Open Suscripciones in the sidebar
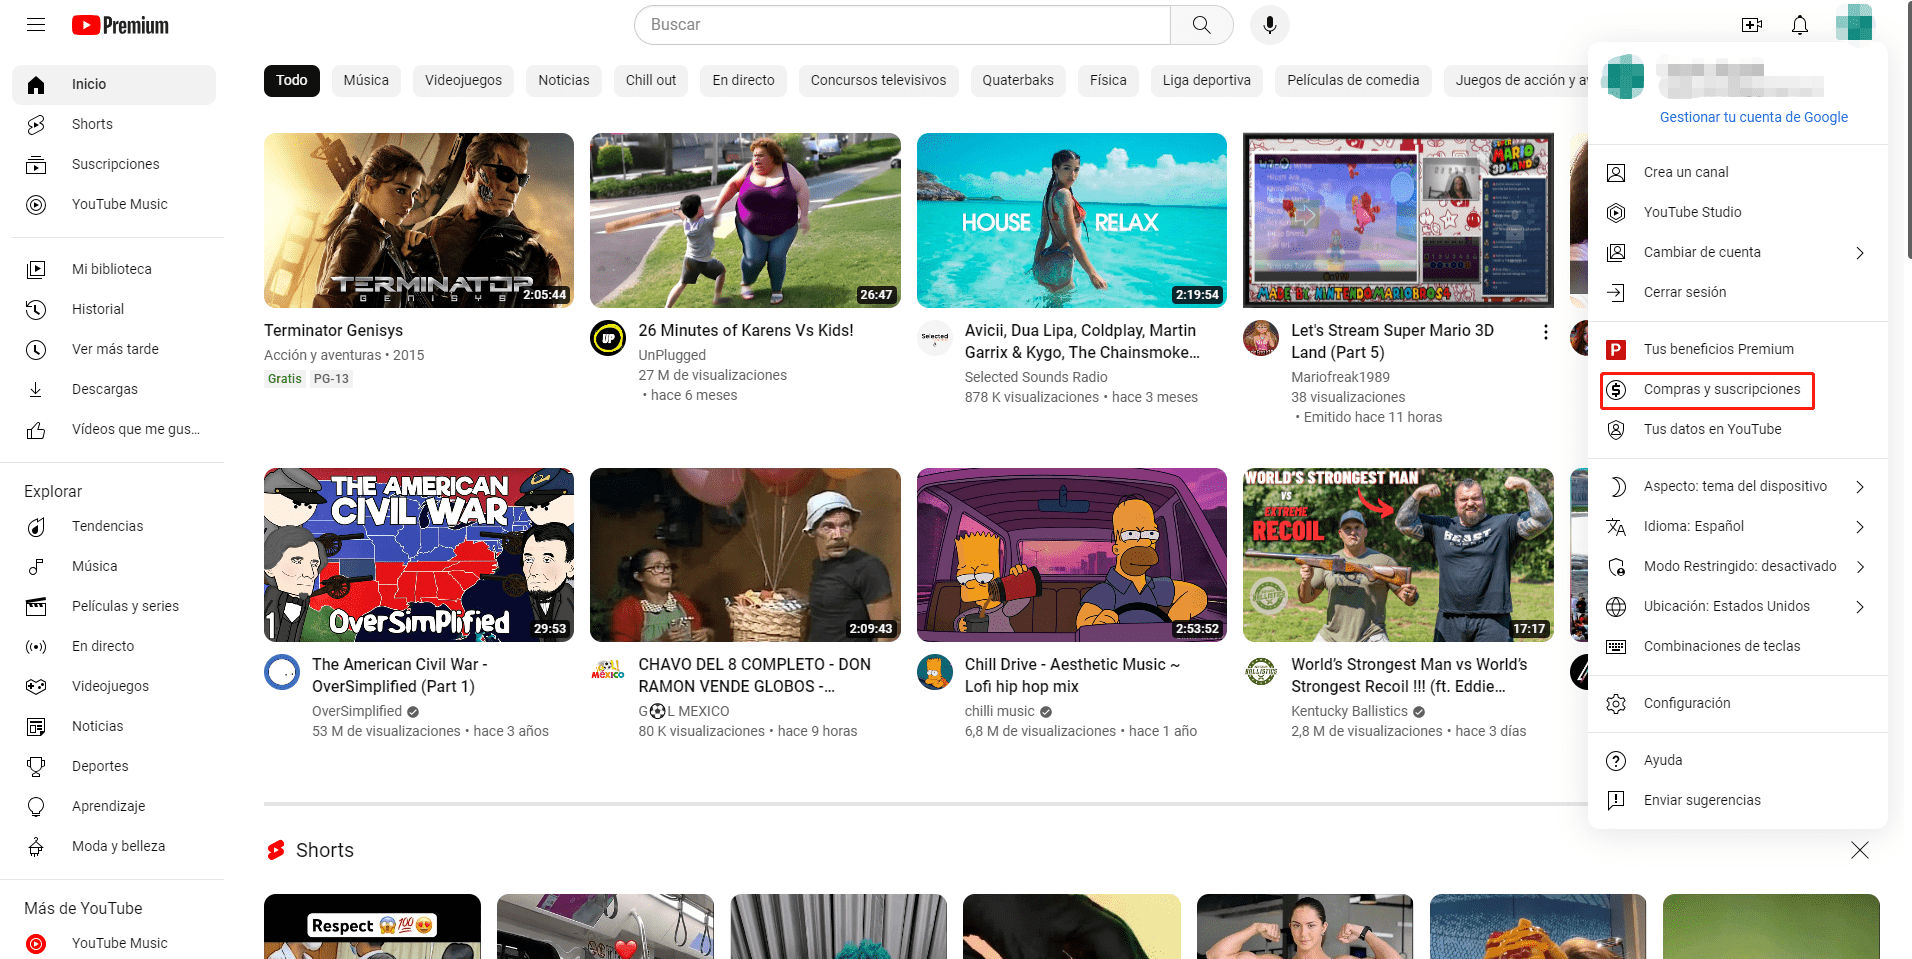The width and height of the screenshot is (1912, 959). [x=114, y=164]
